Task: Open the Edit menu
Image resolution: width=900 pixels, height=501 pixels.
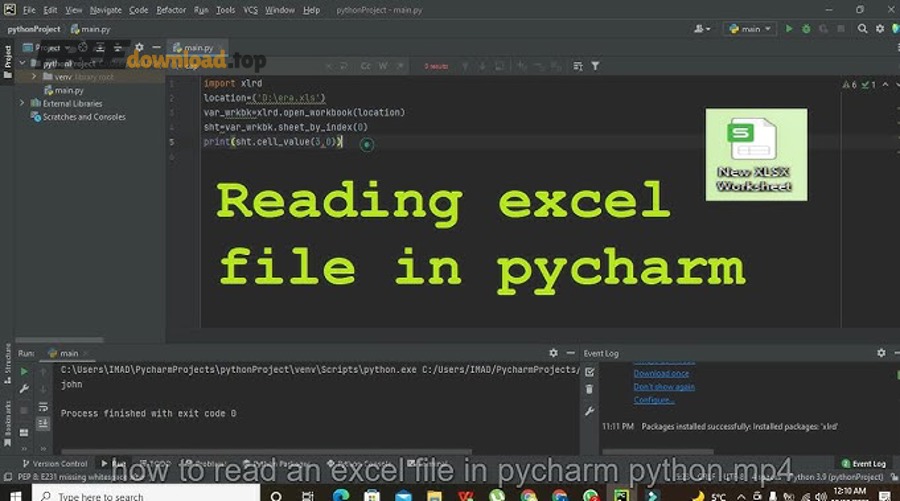Action: click(50, 10)
